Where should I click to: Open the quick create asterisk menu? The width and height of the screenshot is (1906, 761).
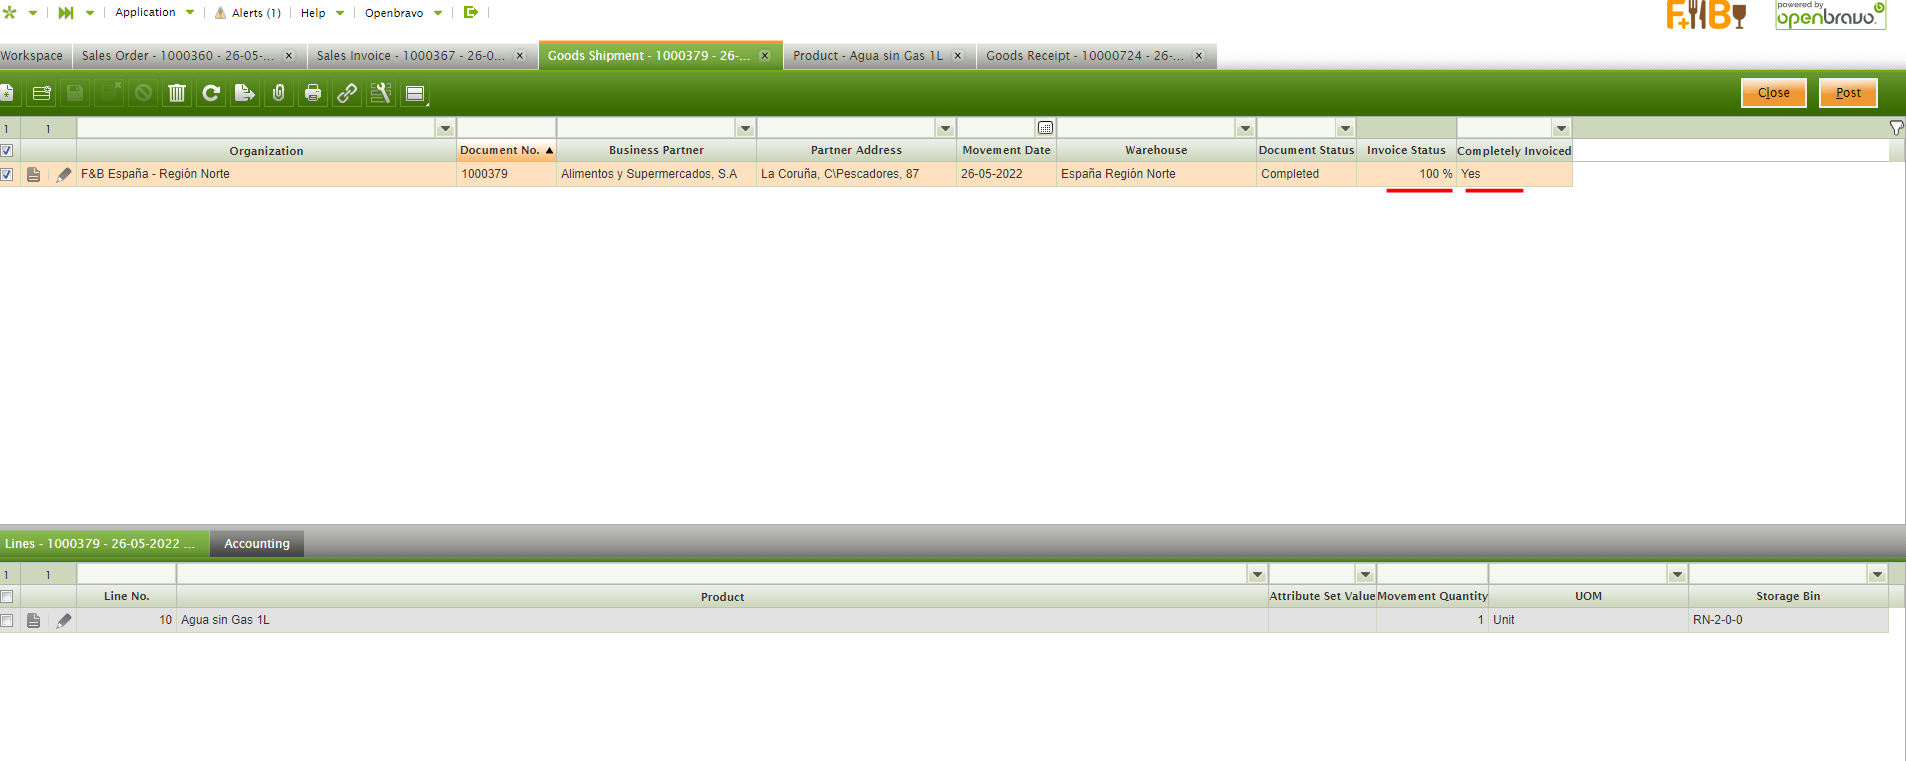point(10,13)
